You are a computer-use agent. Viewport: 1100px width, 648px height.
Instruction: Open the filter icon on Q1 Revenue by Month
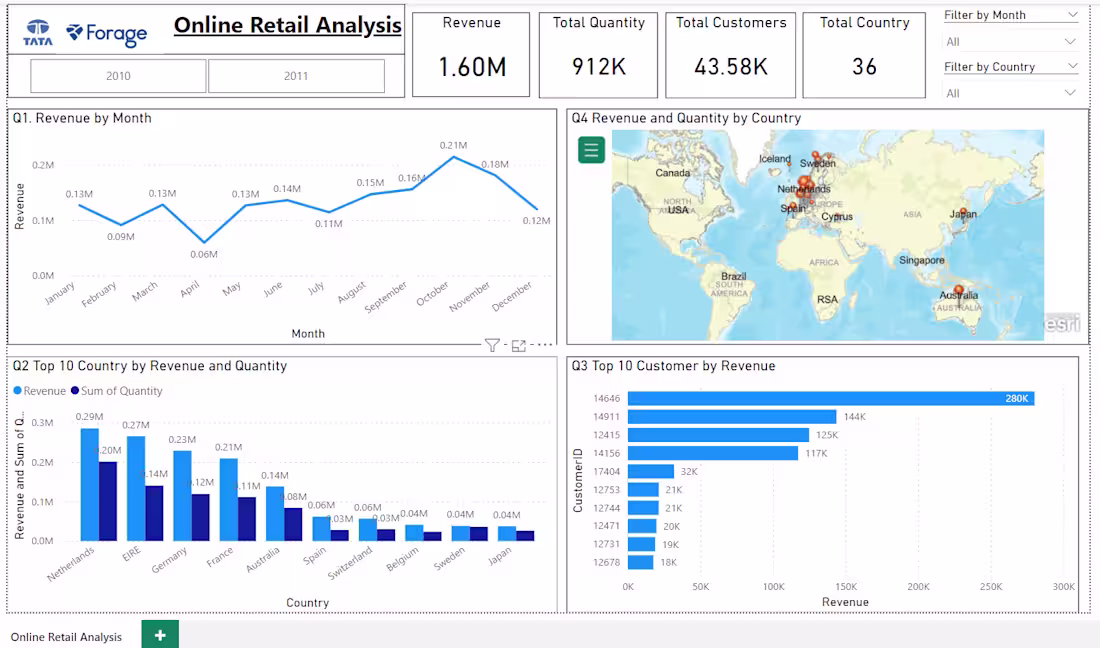tap(491, 343)
